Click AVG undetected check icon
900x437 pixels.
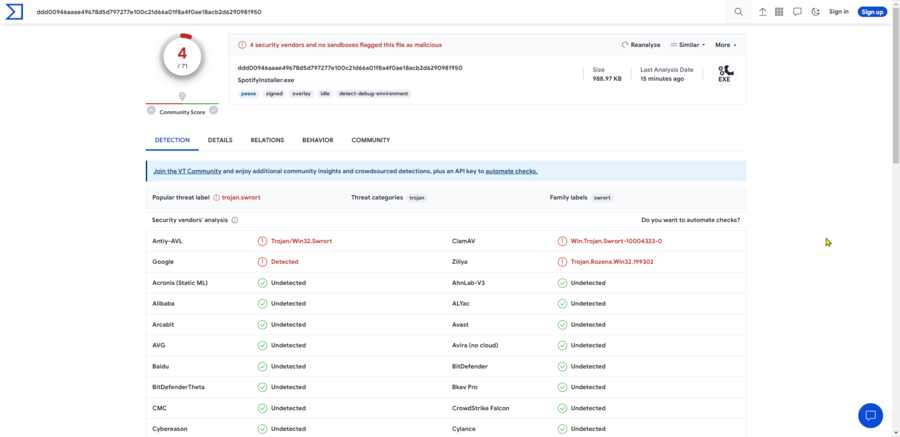click(262, 346)
